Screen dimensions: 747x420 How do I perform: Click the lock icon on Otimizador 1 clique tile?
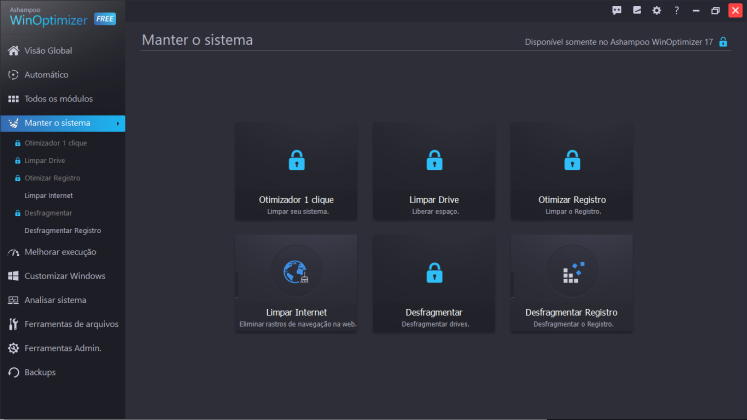[x=296, y=160]
